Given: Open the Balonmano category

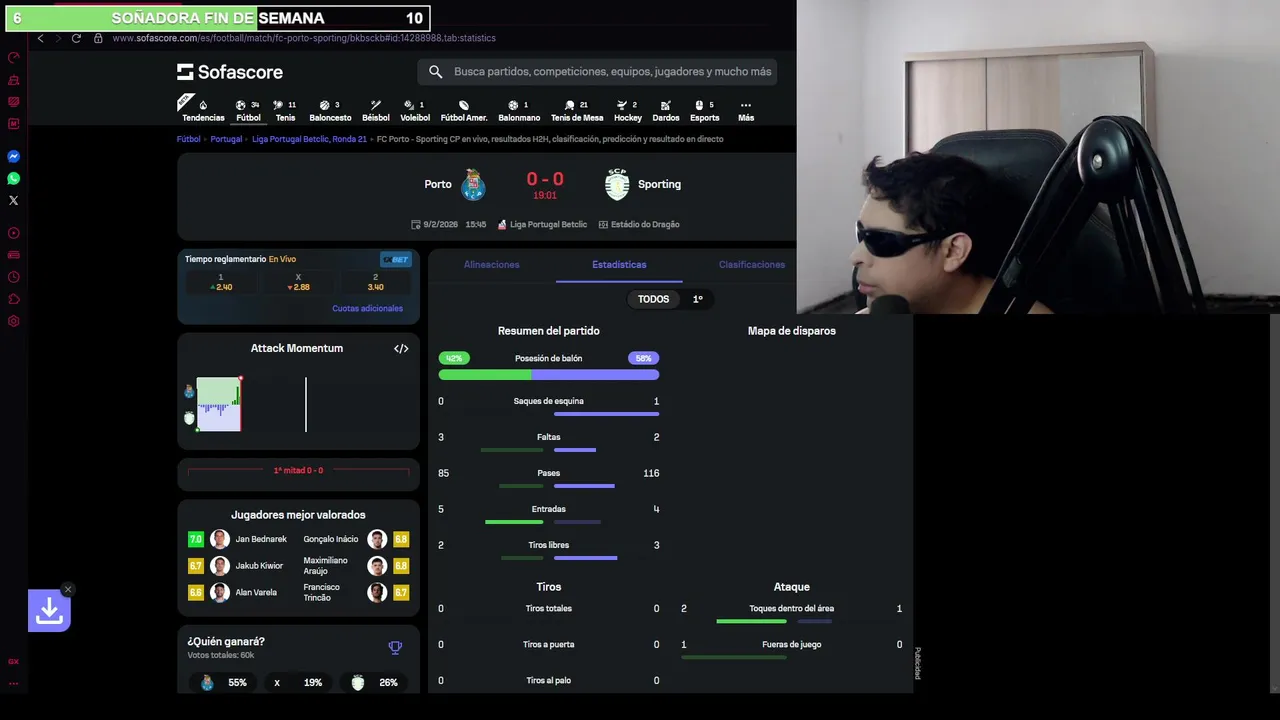Looking at the screenshot, I should [x=519, y=110].
